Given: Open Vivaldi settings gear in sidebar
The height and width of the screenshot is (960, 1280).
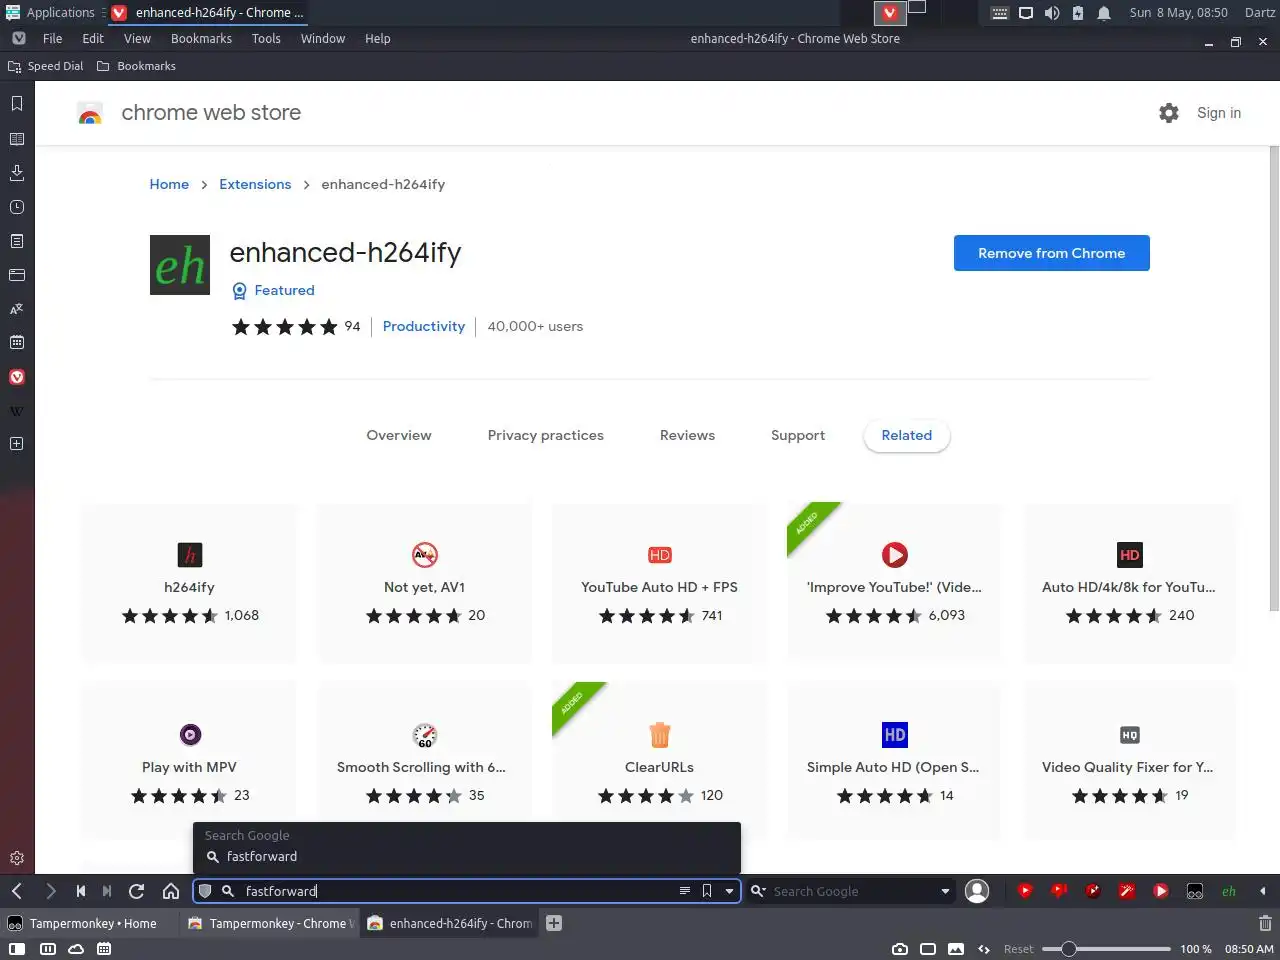Looking at the screenshot, I should (17, 858).
